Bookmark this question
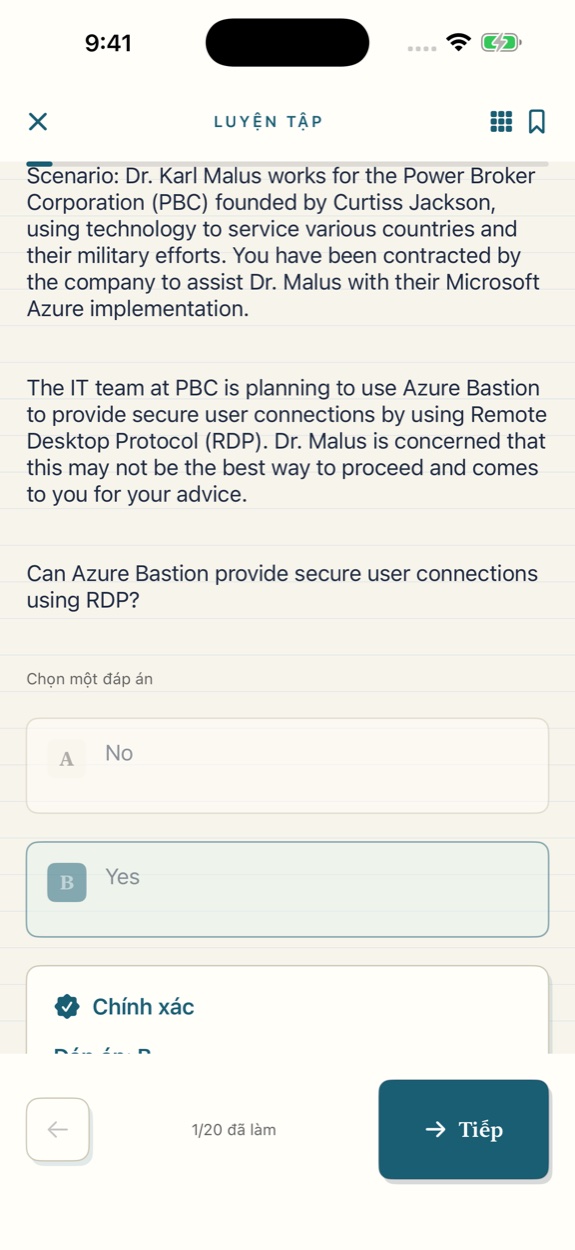Viewport: 575px width, 1250px height. pos(537,122)
